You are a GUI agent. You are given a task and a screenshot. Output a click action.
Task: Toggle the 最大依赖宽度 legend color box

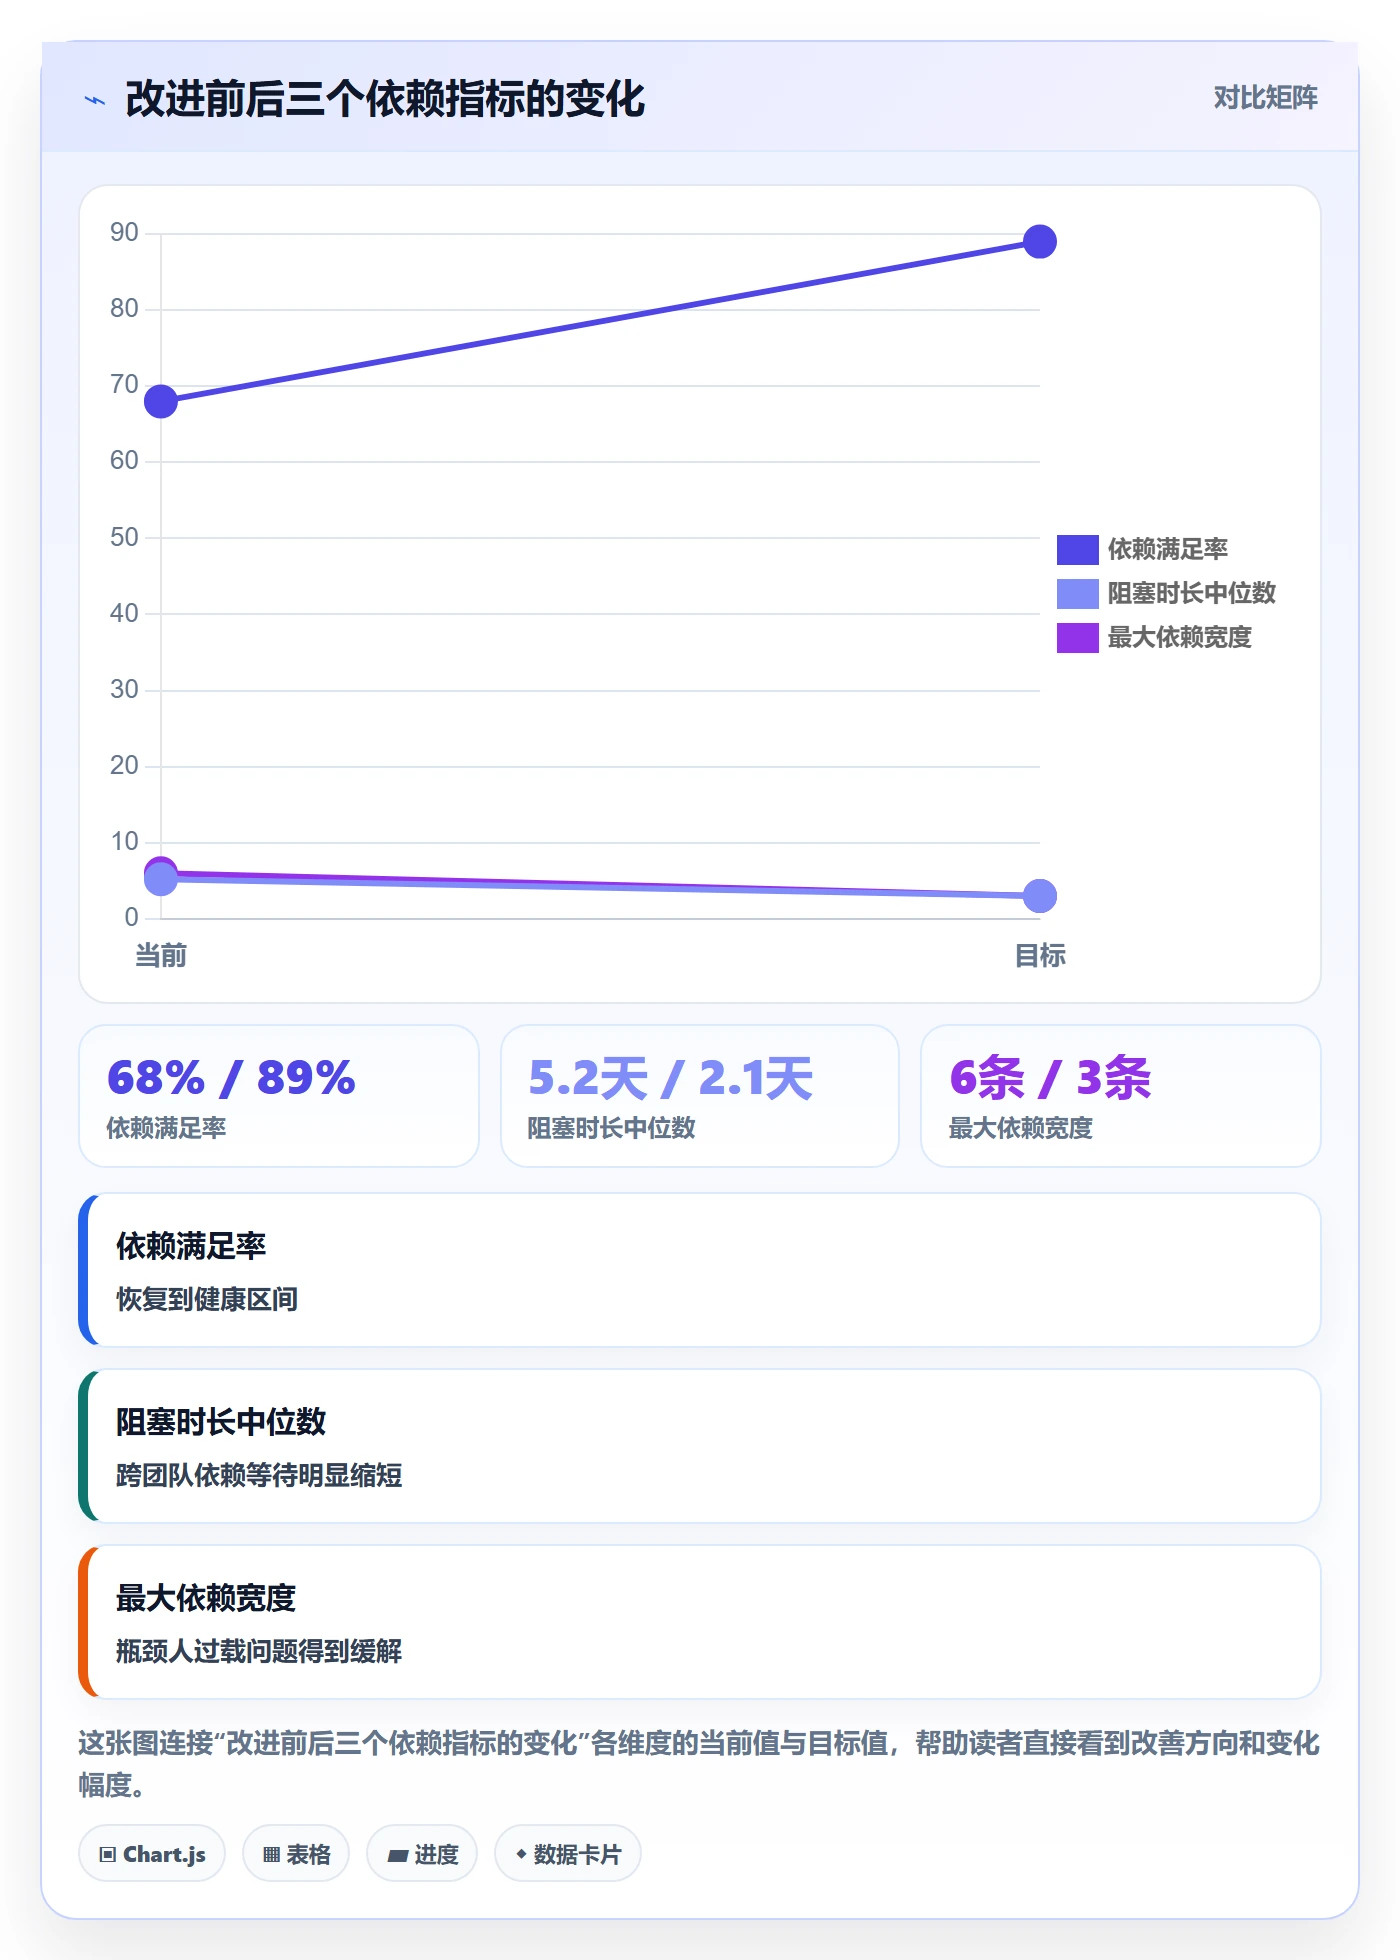pyautogui.click(x=1077, y=637)
